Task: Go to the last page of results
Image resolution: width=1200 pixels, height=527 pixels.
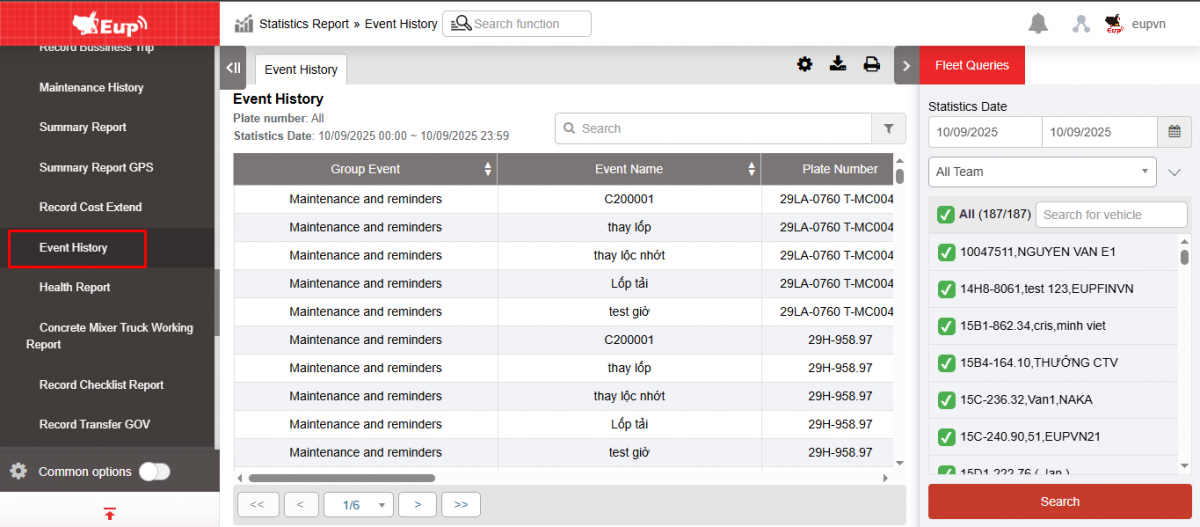Action: pos(461,505)
